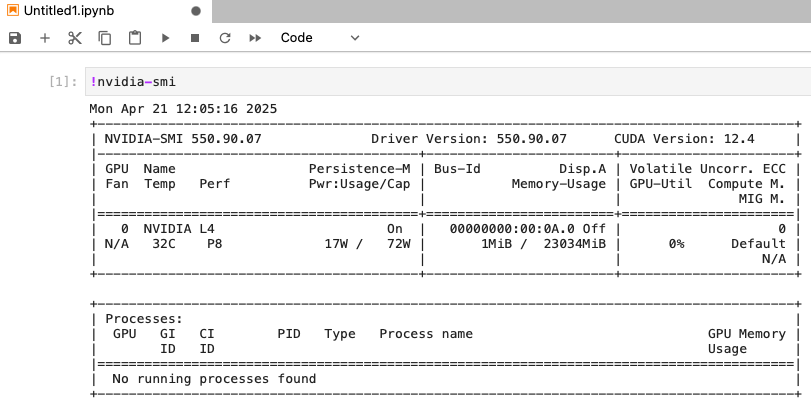Click the Bus-Id column header
This screenshot has height=407, width=811.
[x=457, y=169]
